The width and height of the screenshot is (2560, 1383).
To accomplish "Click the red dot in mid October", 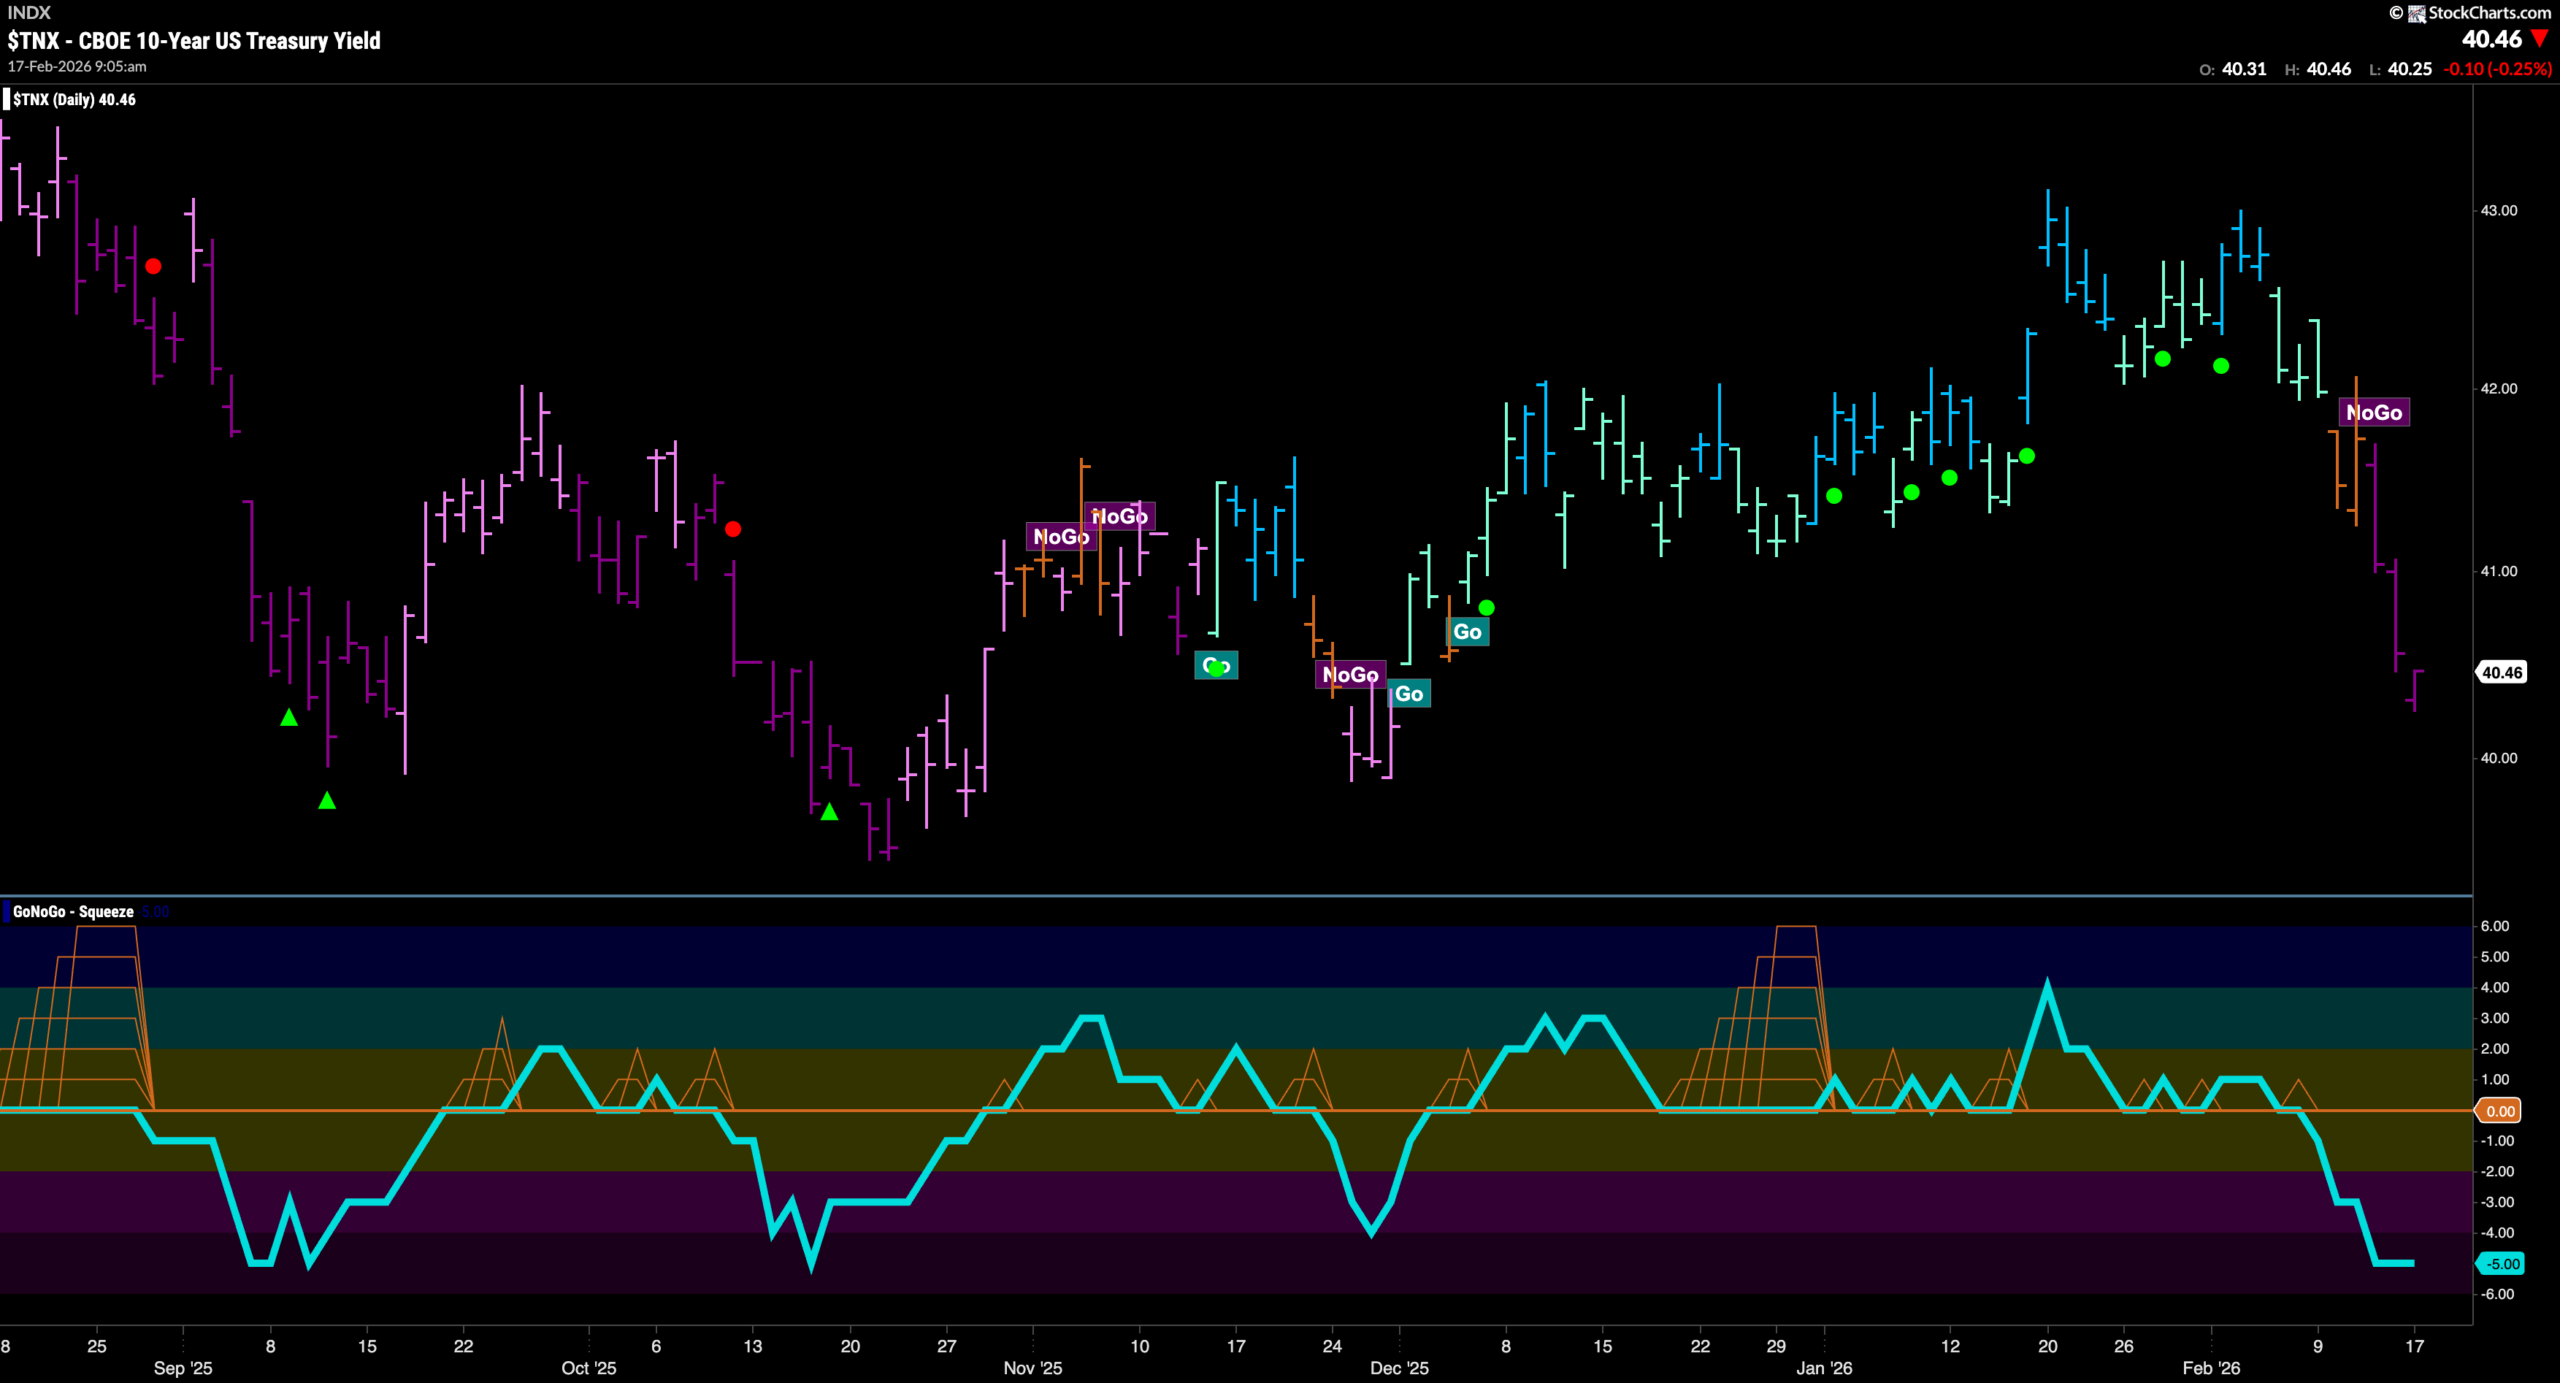I will click(733, 529).
